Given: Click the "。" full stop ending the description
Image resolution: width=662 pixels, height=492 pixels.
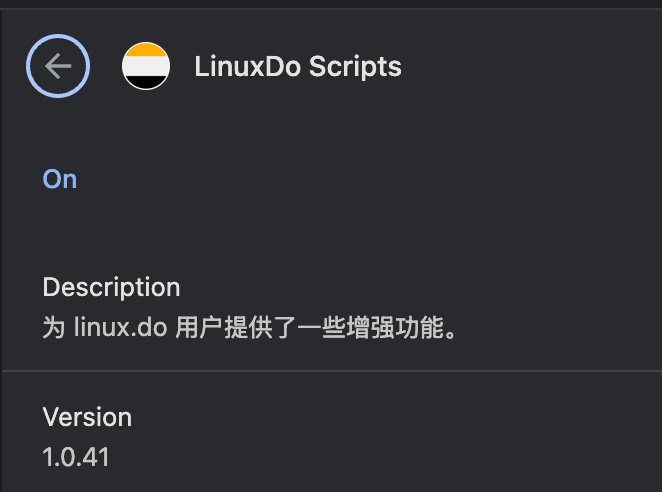Looking at the screenshot, I should point(450,334).
